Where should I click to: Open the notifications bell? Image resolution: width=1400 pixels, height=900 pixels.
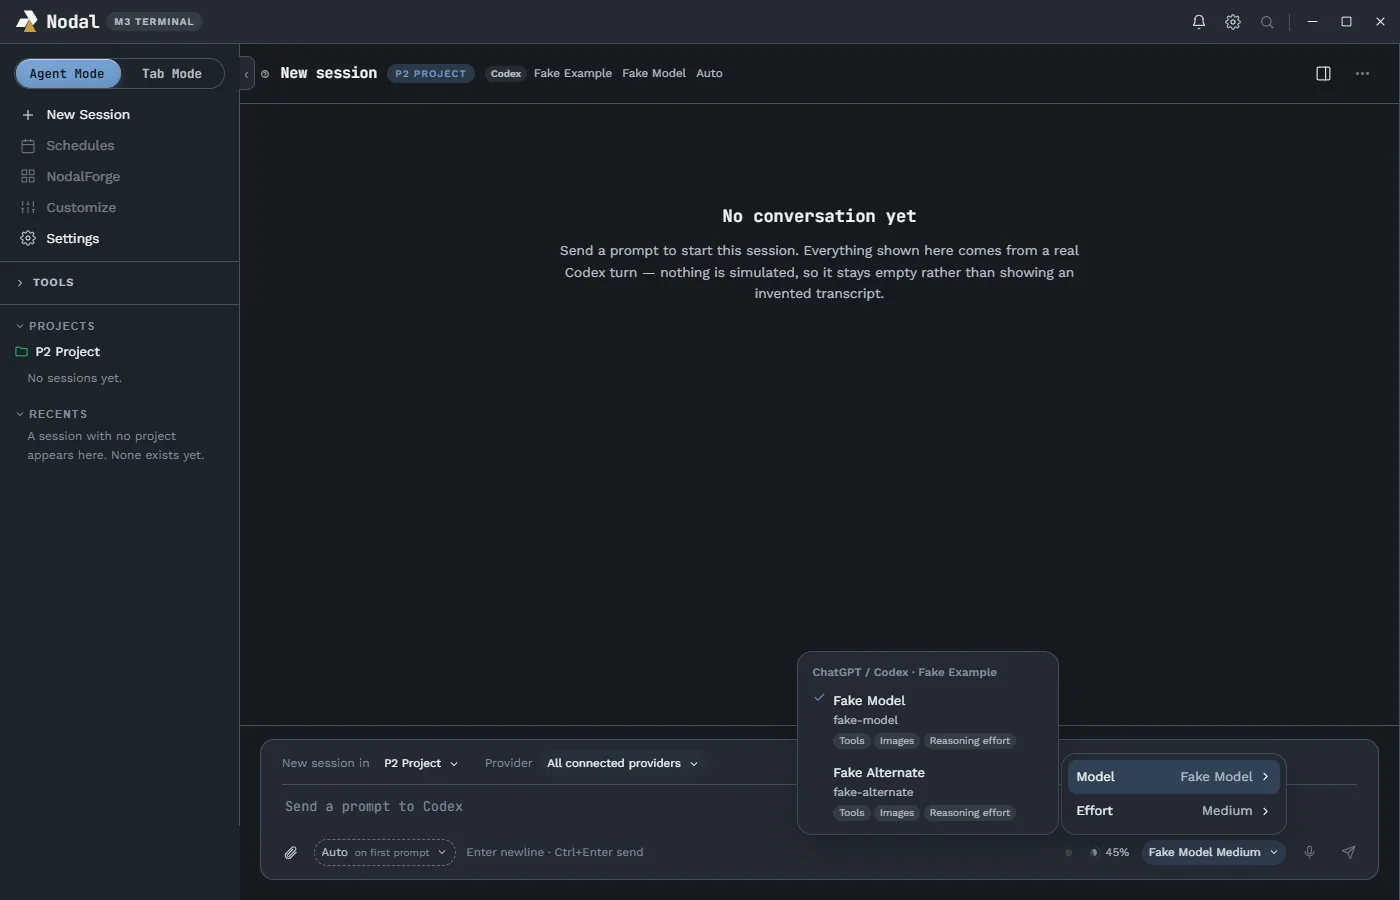[x=1198, y=22]
